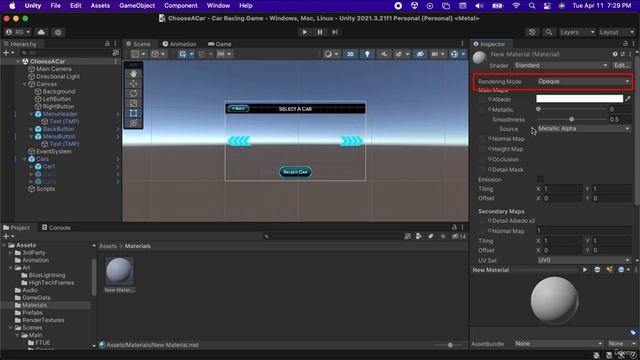Viewport: 640px width, 360px height.
Task: Open the Assets menu
Action: (100, 6)
